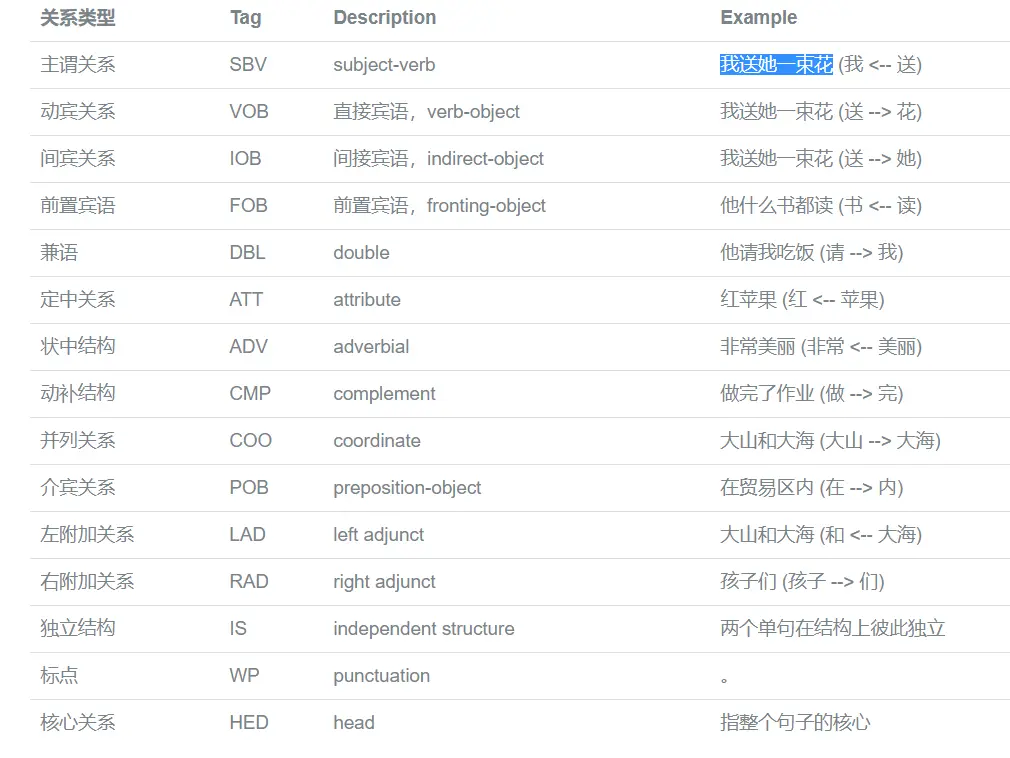
Task: Click the 直接宾语, verb-object description
Action: click(426, 111)
